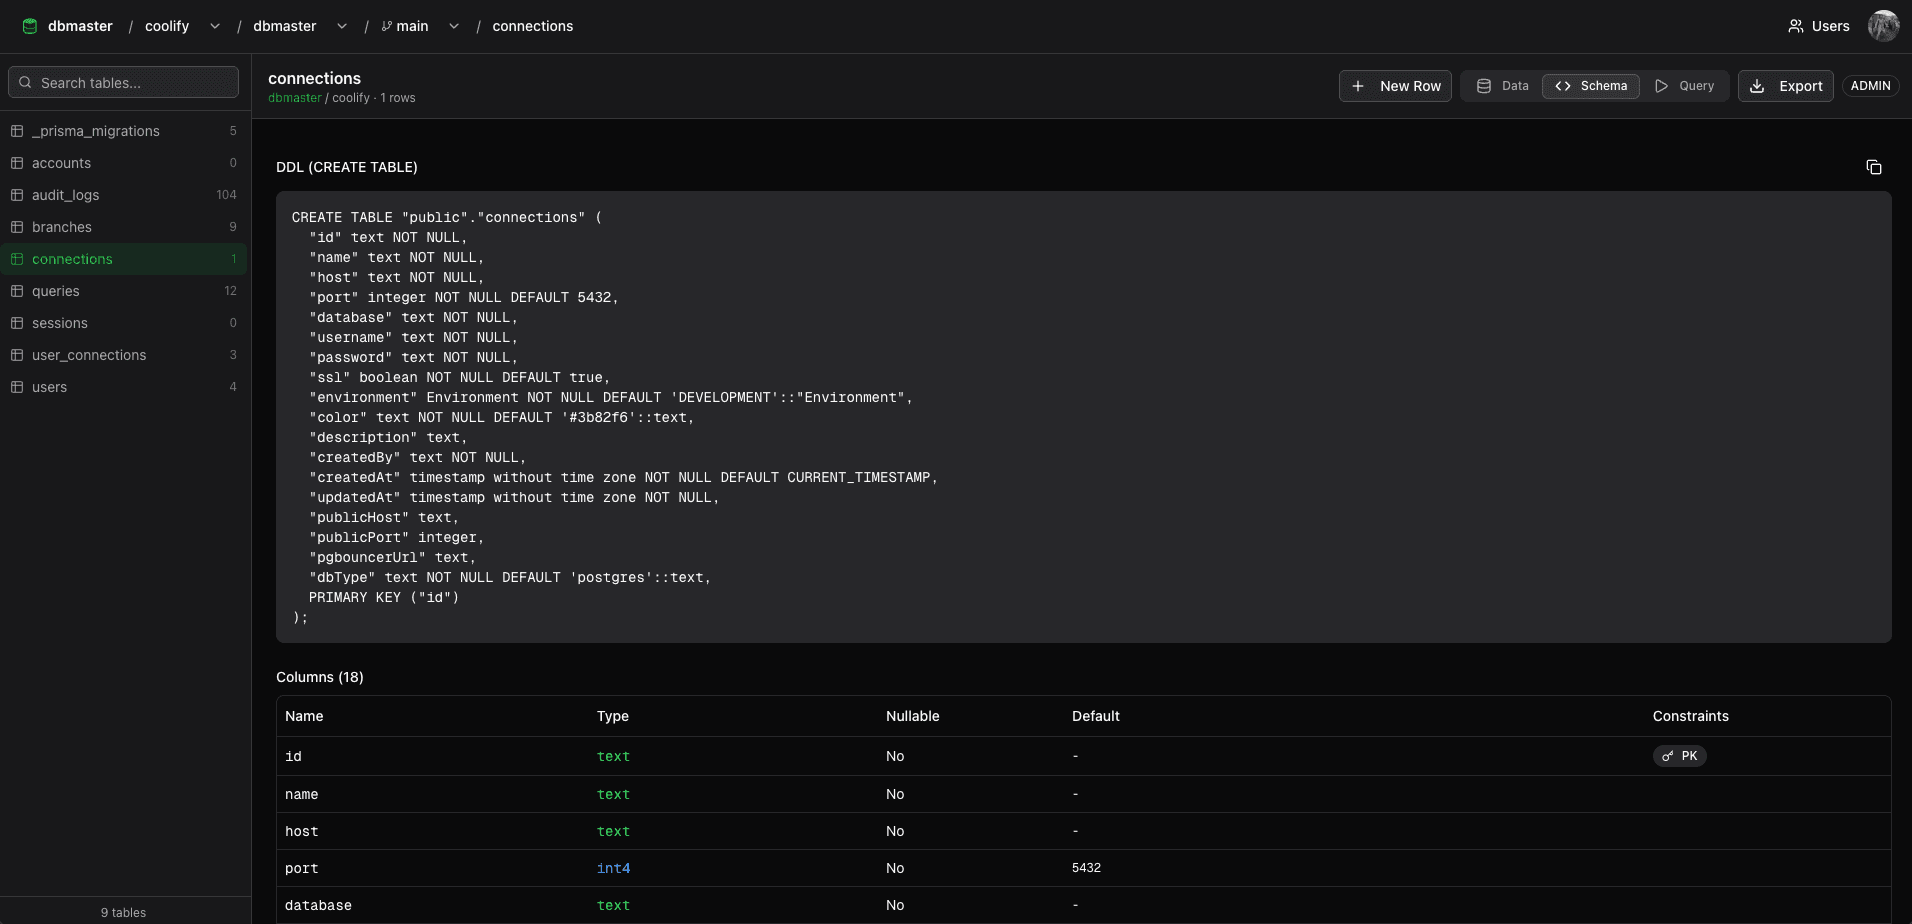The image size is (1912, 924).
Task: Open the main branch selector dropdown
Action: [x=454, y=26]
